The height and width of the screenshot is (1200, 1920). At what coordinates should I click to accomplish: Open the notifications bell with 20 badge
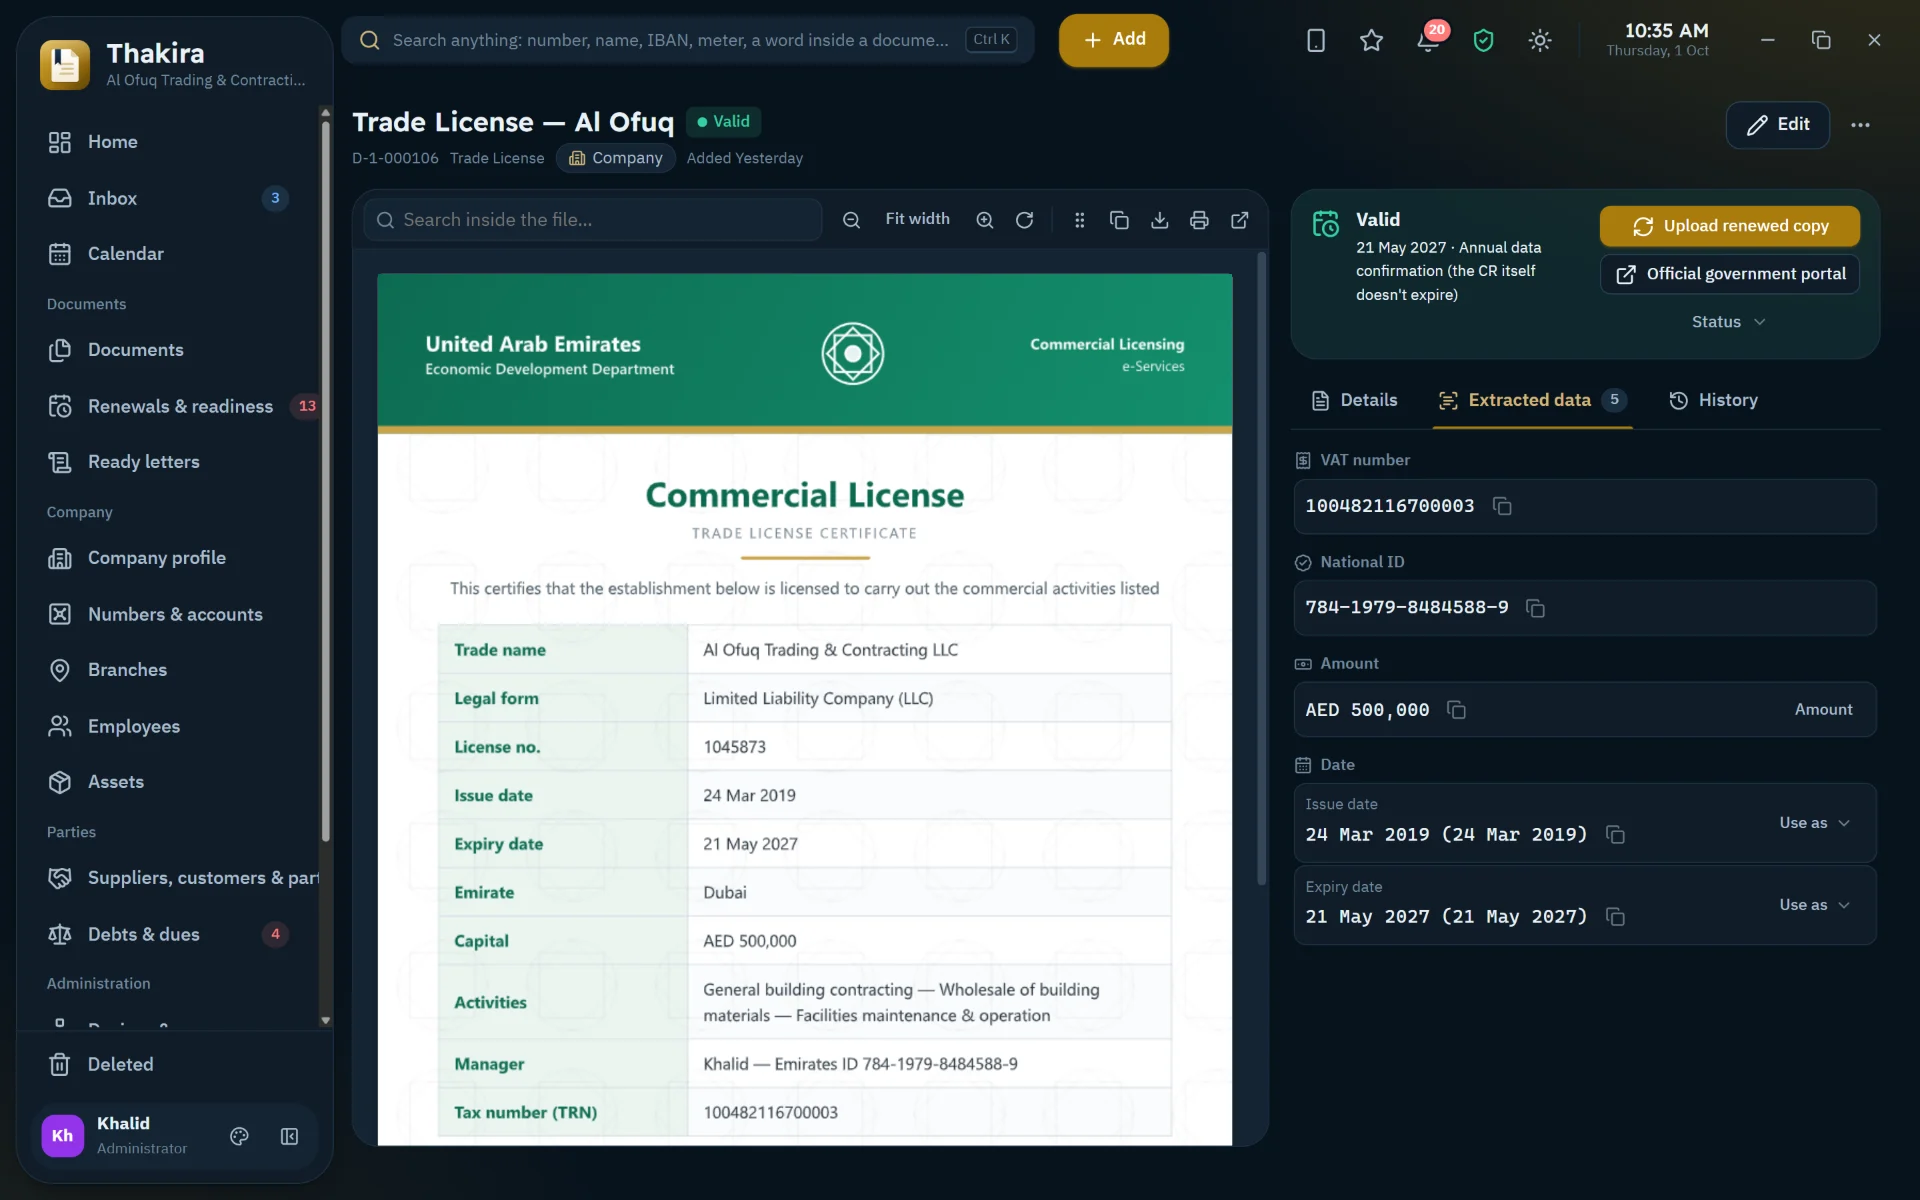1428,40
